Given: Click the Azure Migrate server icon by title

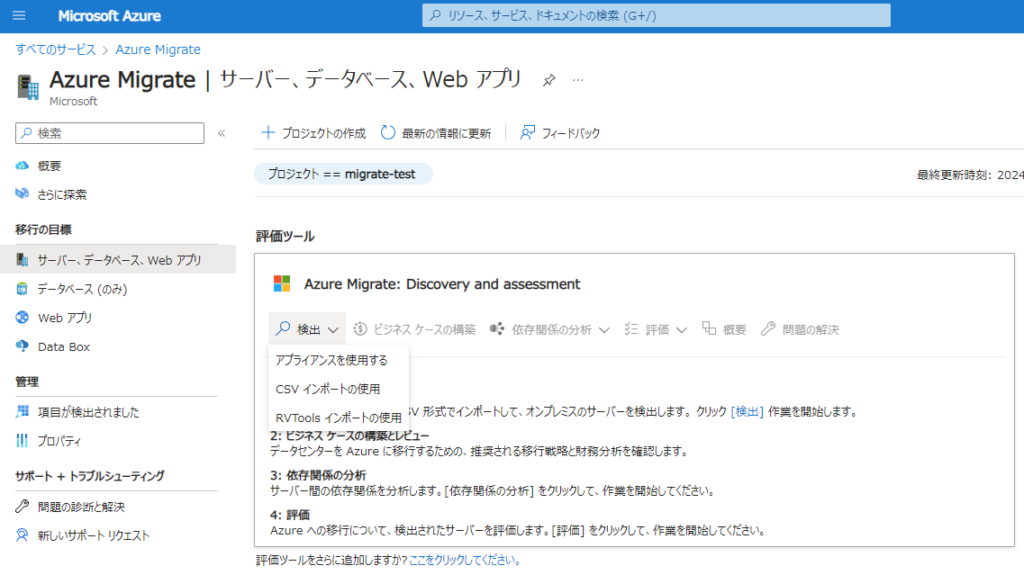Looking at the screenshot, I should (x=28, y=87).
